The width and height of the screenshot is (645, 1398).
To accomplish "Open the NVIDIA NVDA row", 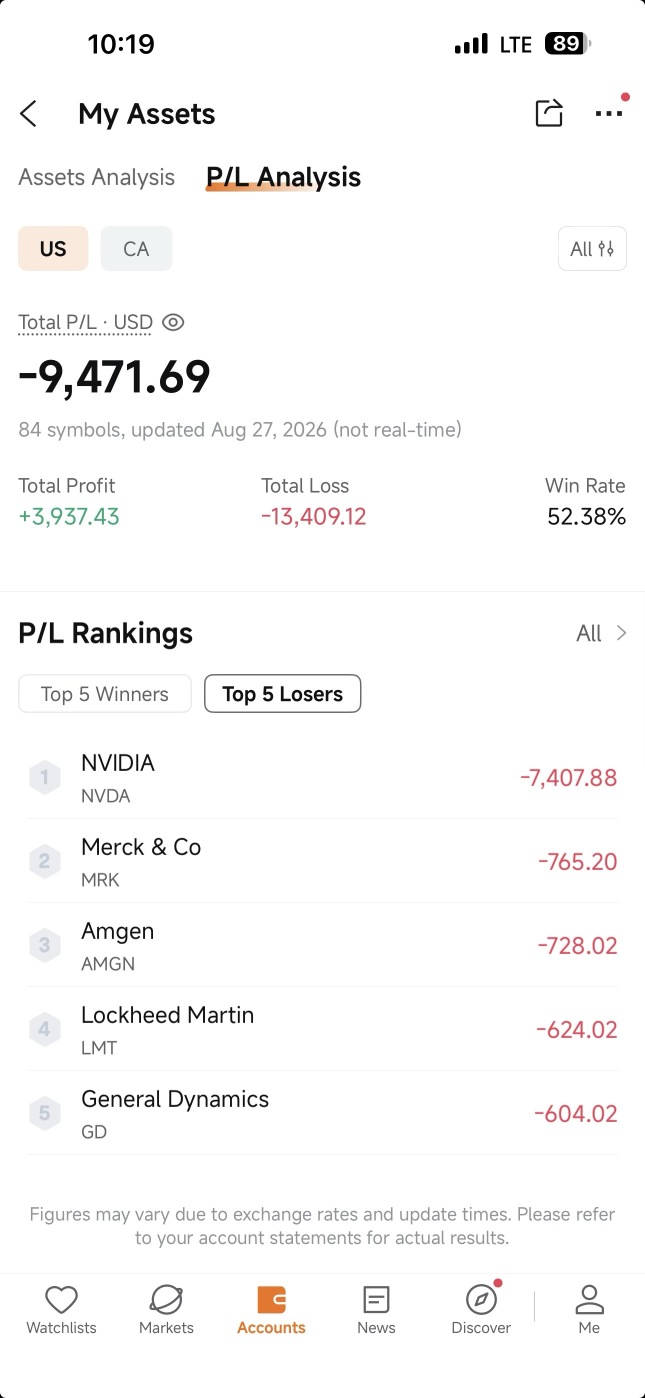I will (x=322, y=777).
